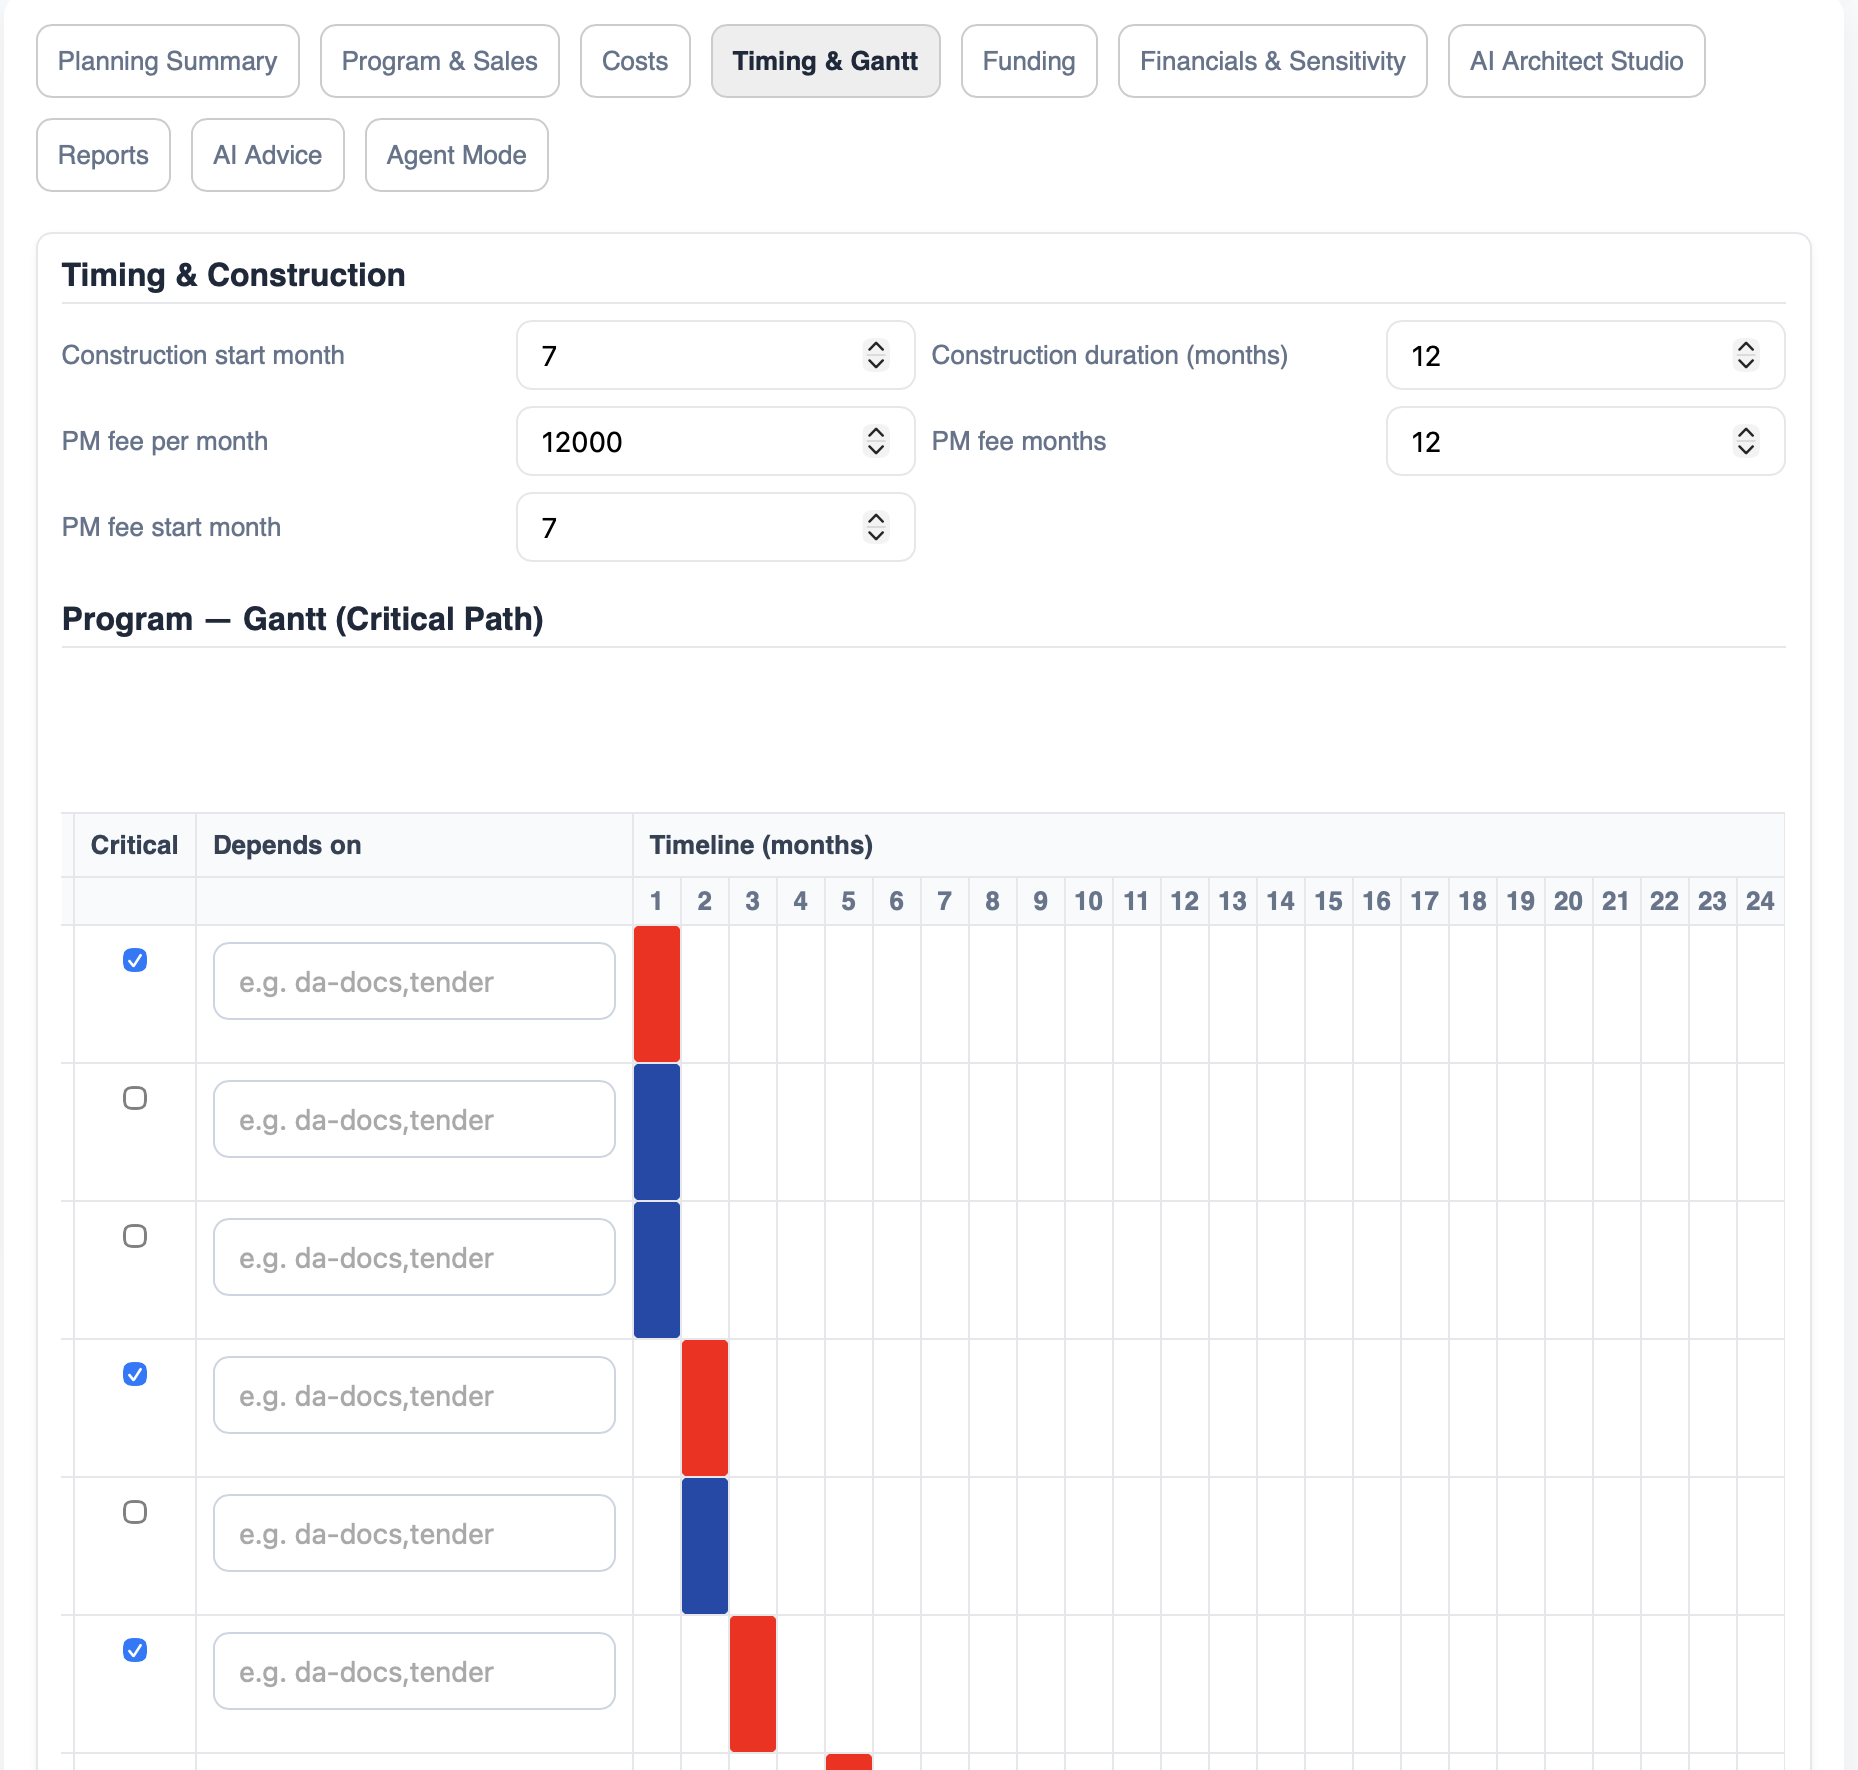Click Depends on field in first Gantt row
The width and height of the screenshot is (1858, 1770).
point(414,981)
